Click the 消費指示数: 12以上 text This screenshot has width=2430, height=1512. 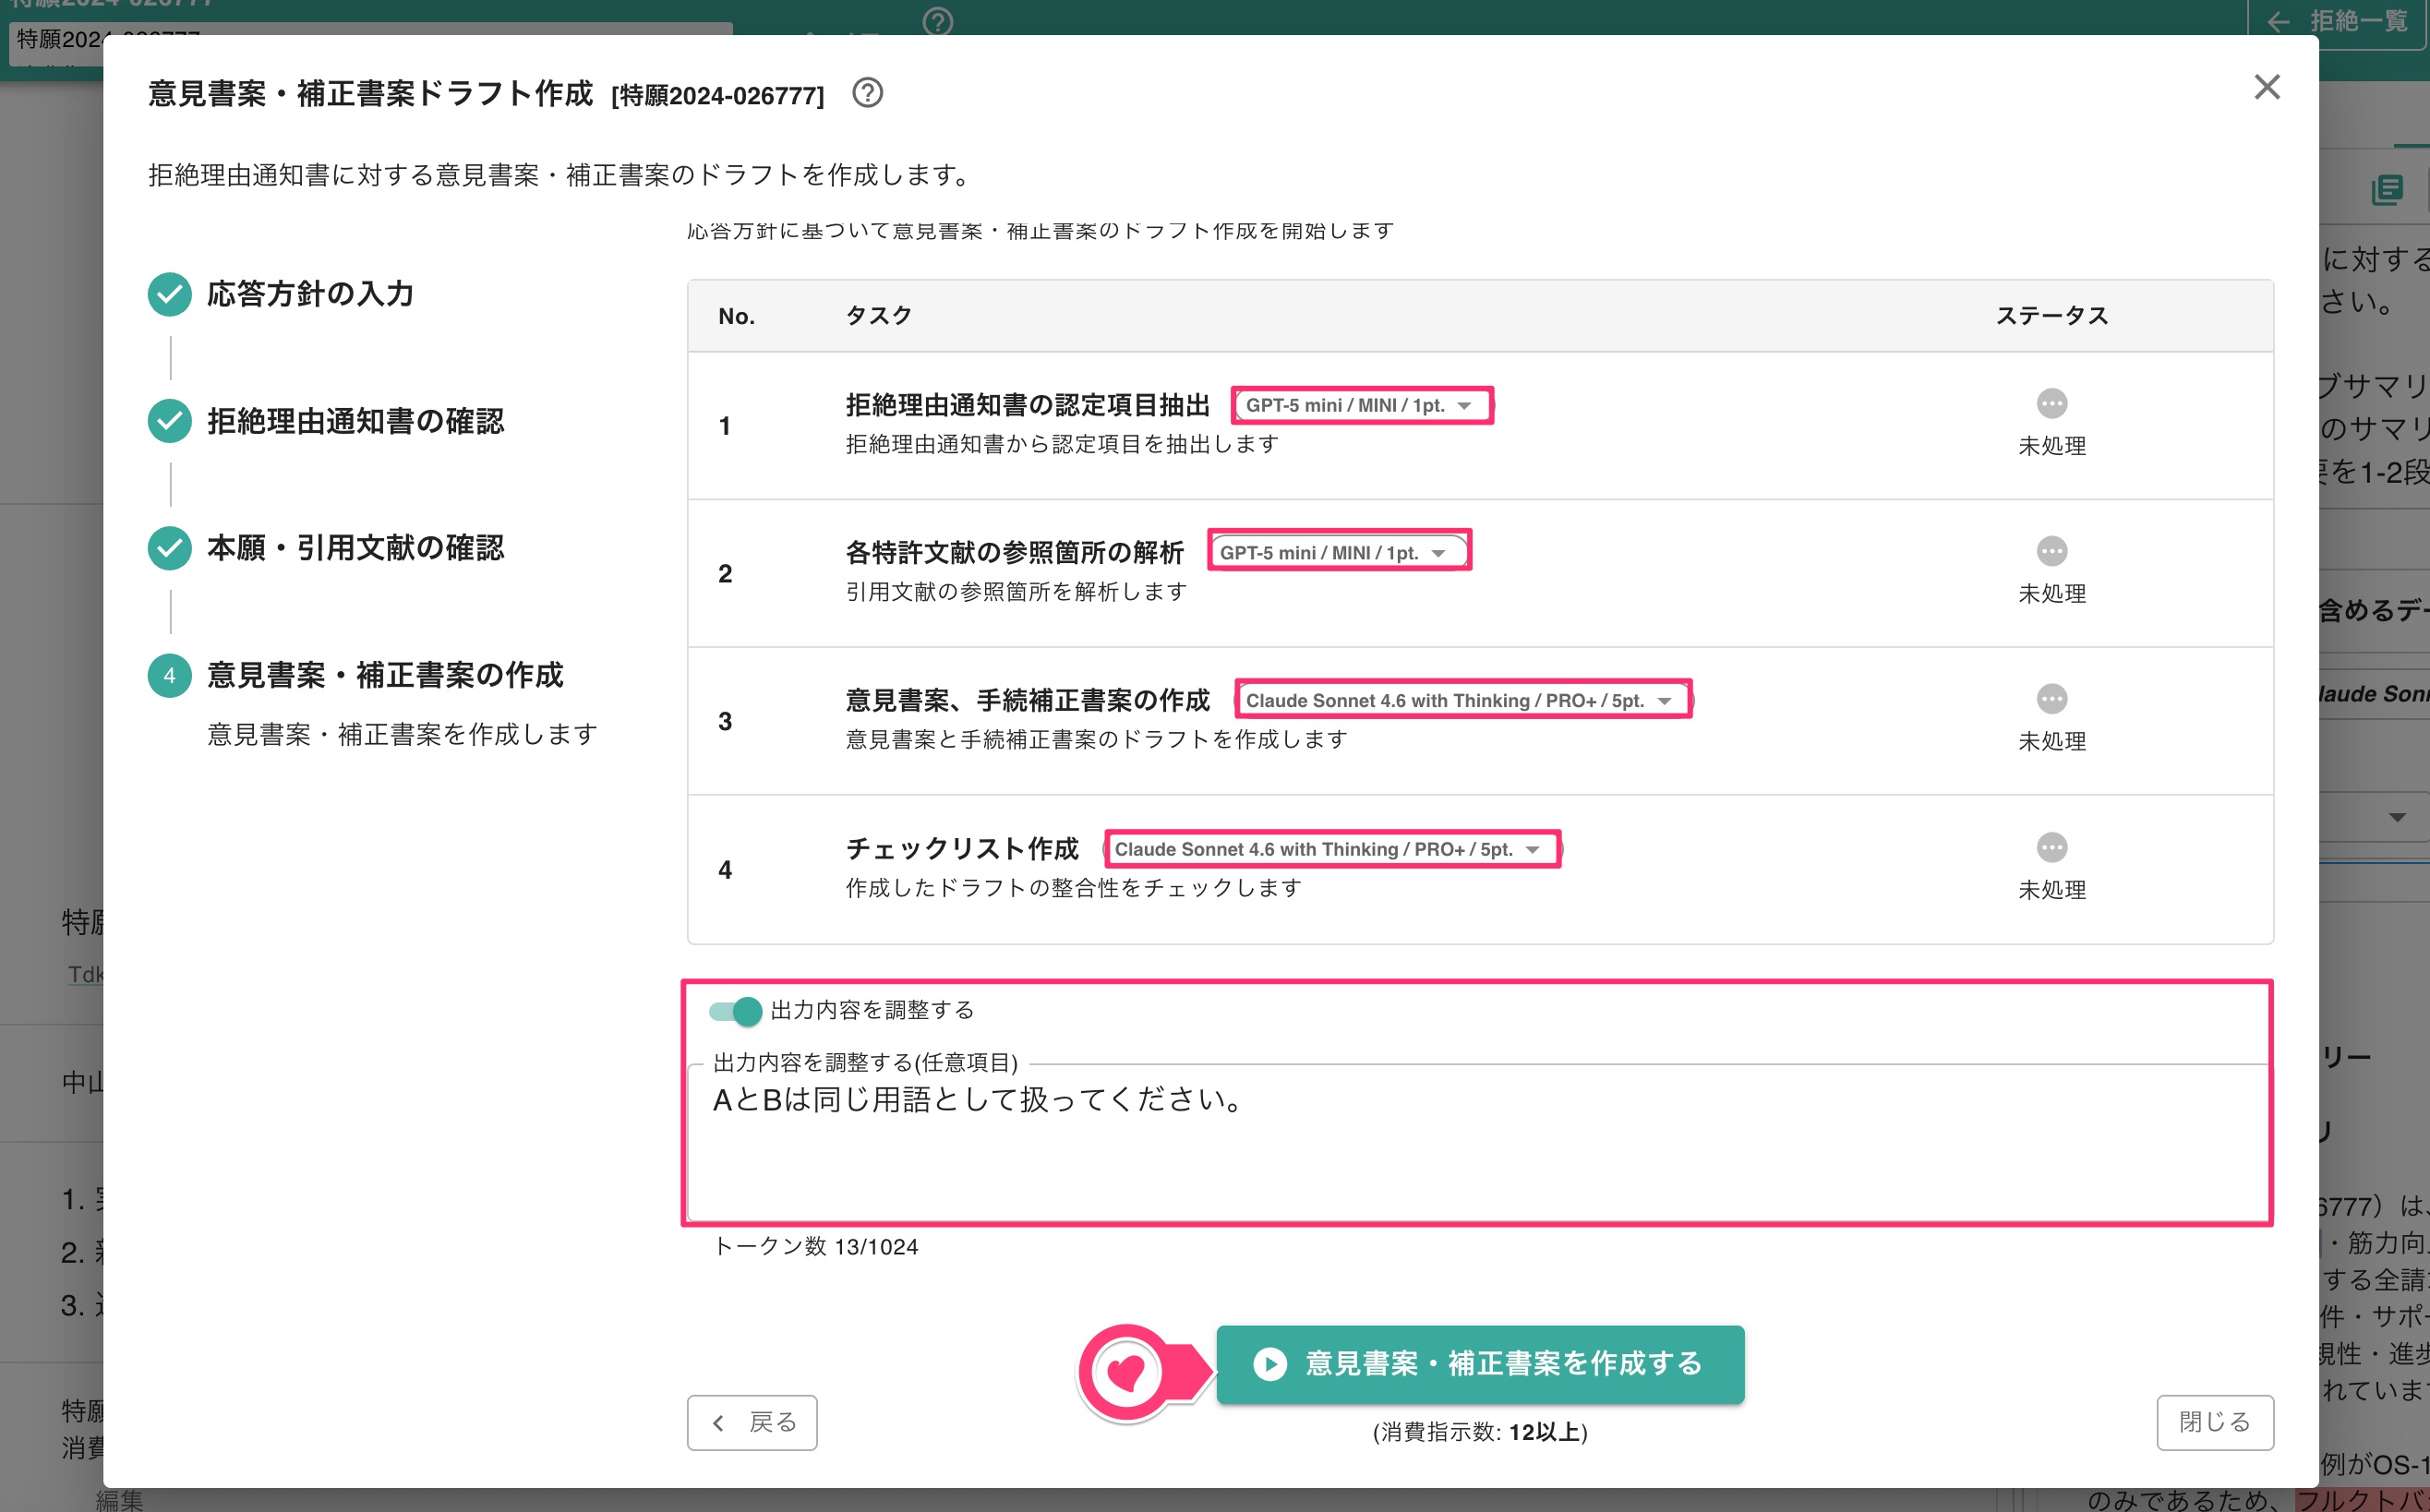[x=1480, y=1432]
